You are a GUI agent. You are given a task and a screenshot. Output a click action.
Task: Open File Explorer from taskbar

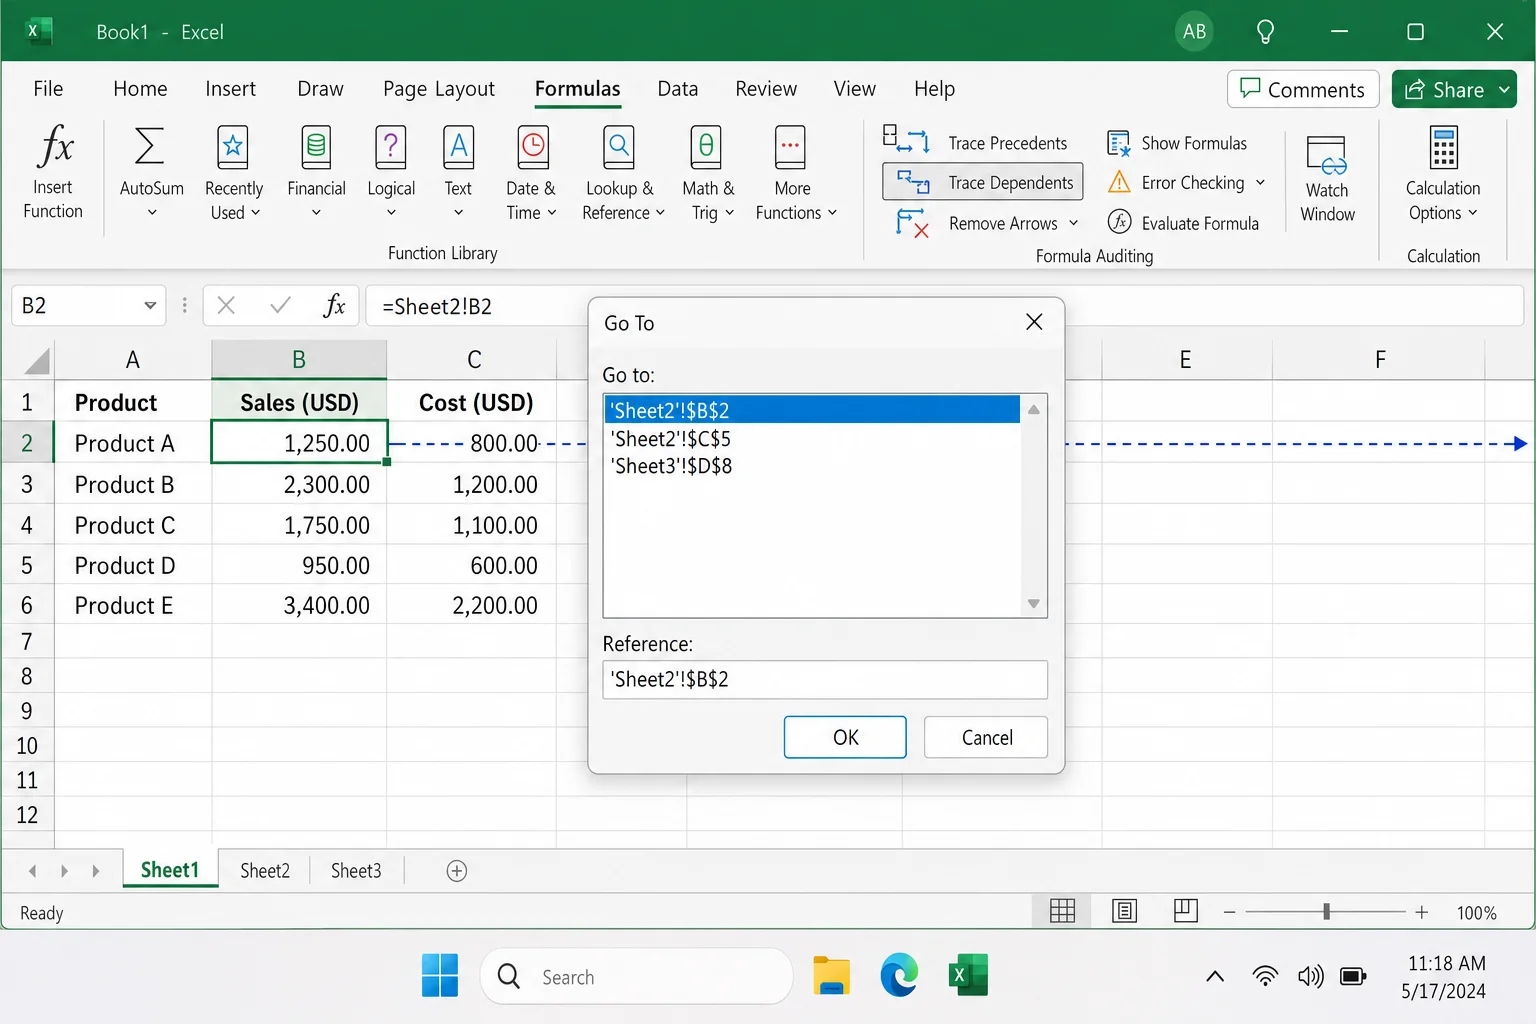831,976
